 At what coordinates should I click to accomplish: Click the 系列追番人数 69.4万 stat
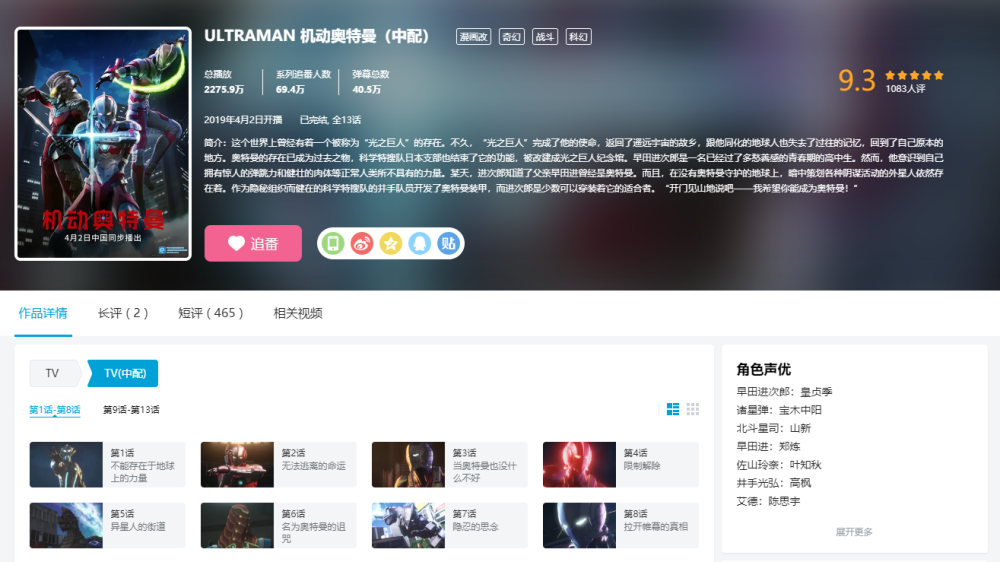pos(303,82)
